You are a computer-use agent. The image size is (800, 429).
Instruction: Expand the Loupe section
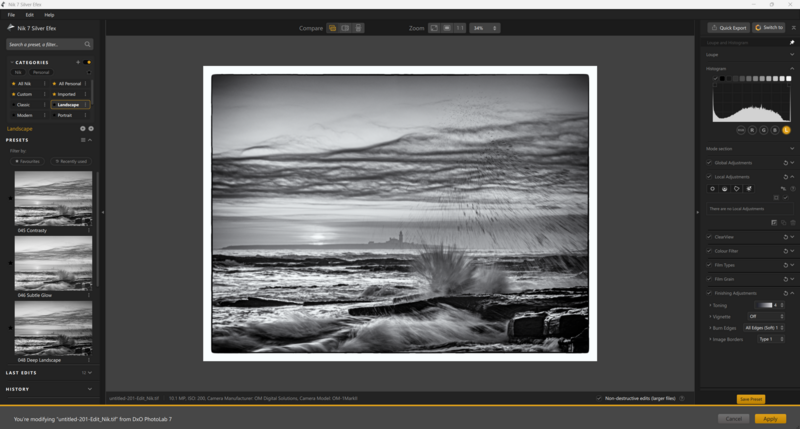(792, 55)
